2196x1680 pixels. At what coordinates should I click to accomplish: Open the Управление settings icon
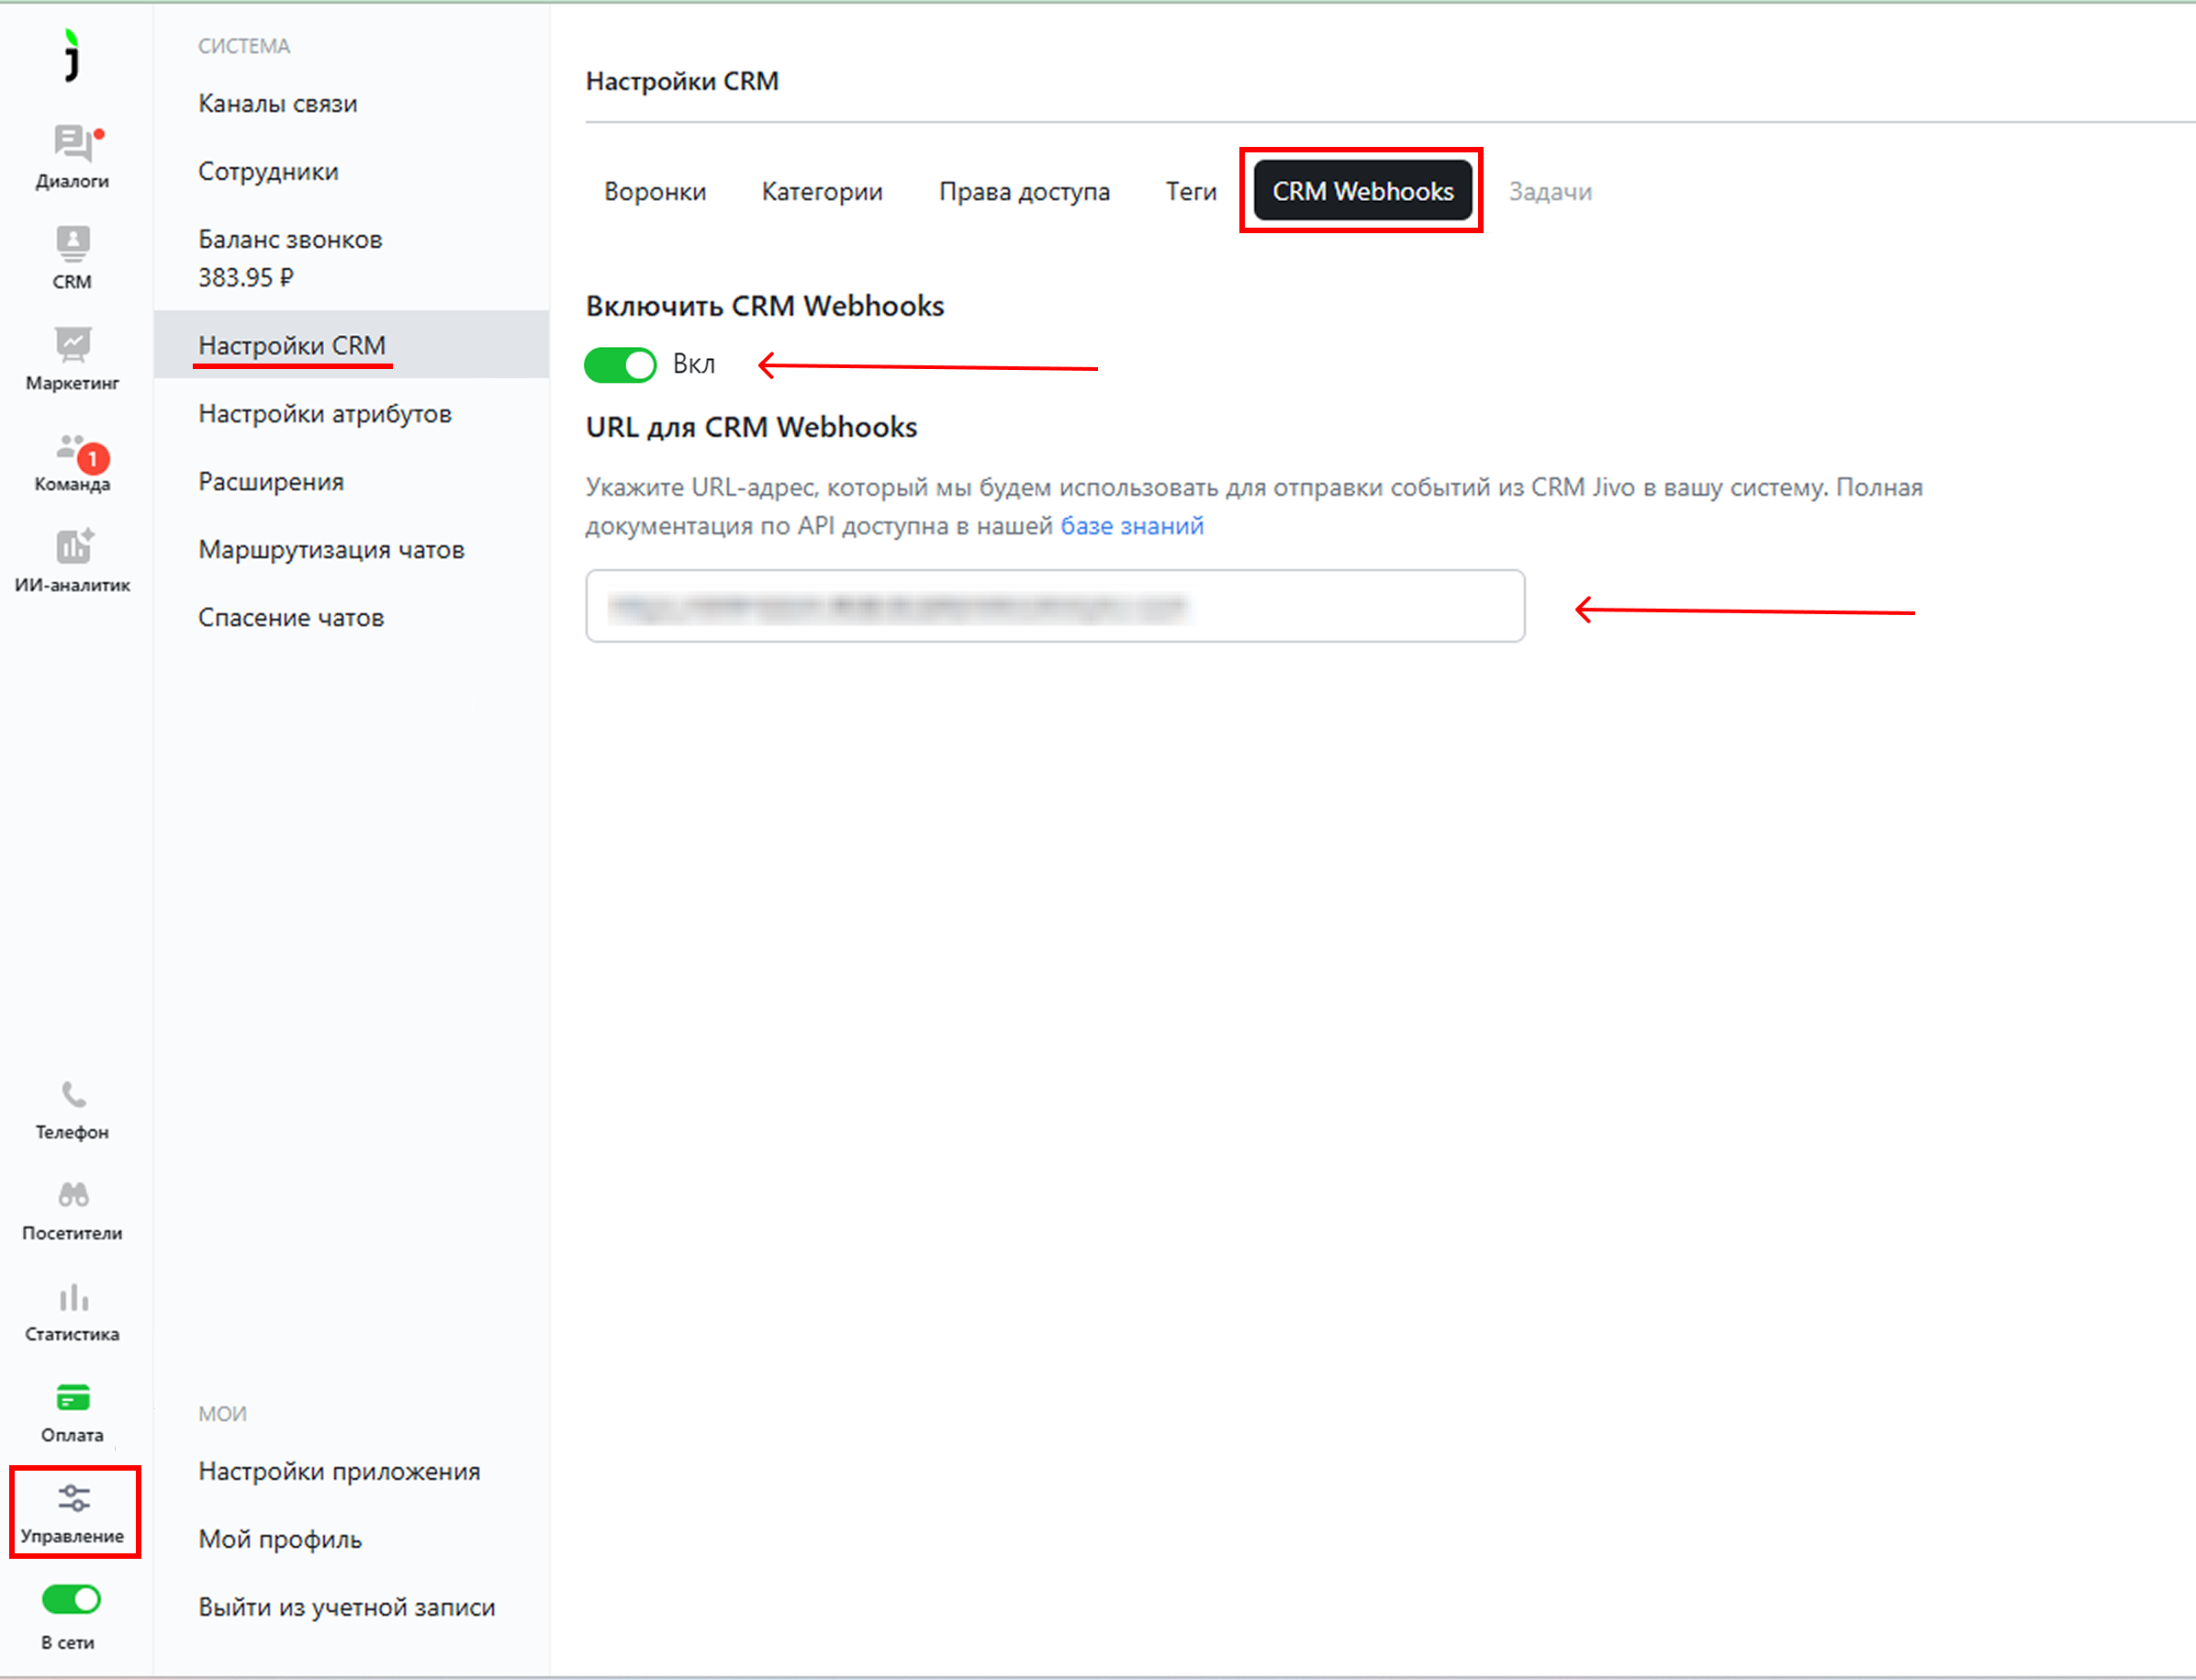coord(72,1499)
